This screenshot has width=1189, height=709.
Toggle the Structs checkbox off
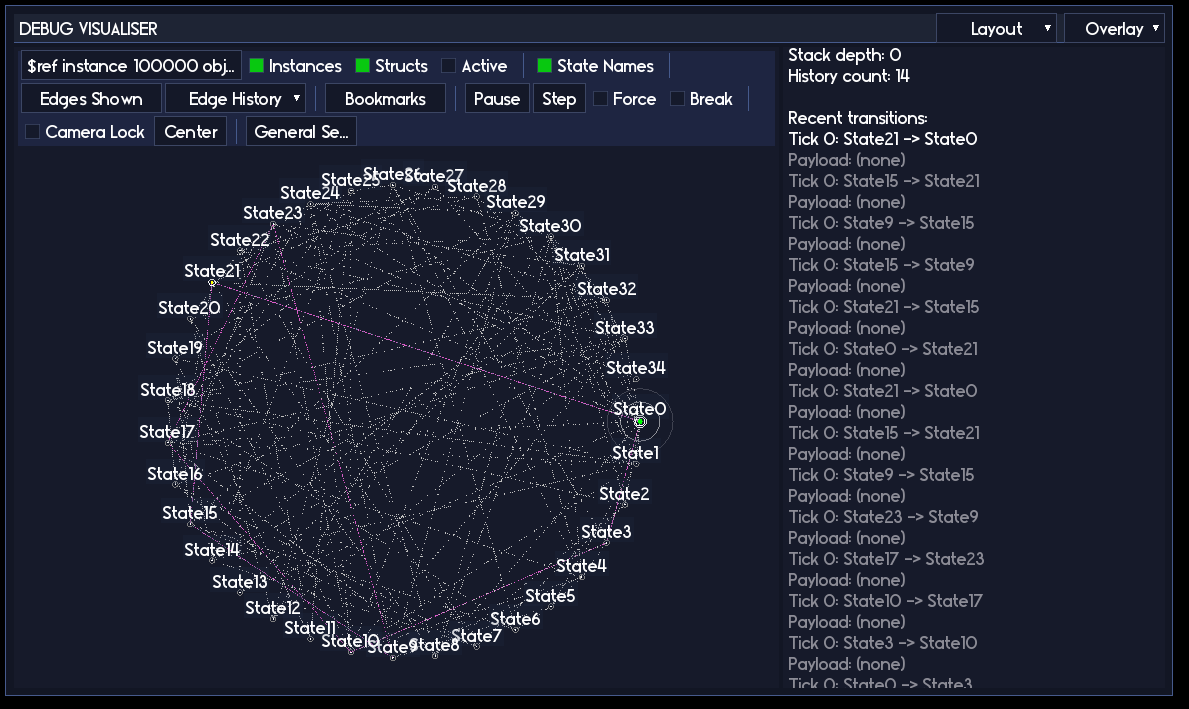point(359,65)
